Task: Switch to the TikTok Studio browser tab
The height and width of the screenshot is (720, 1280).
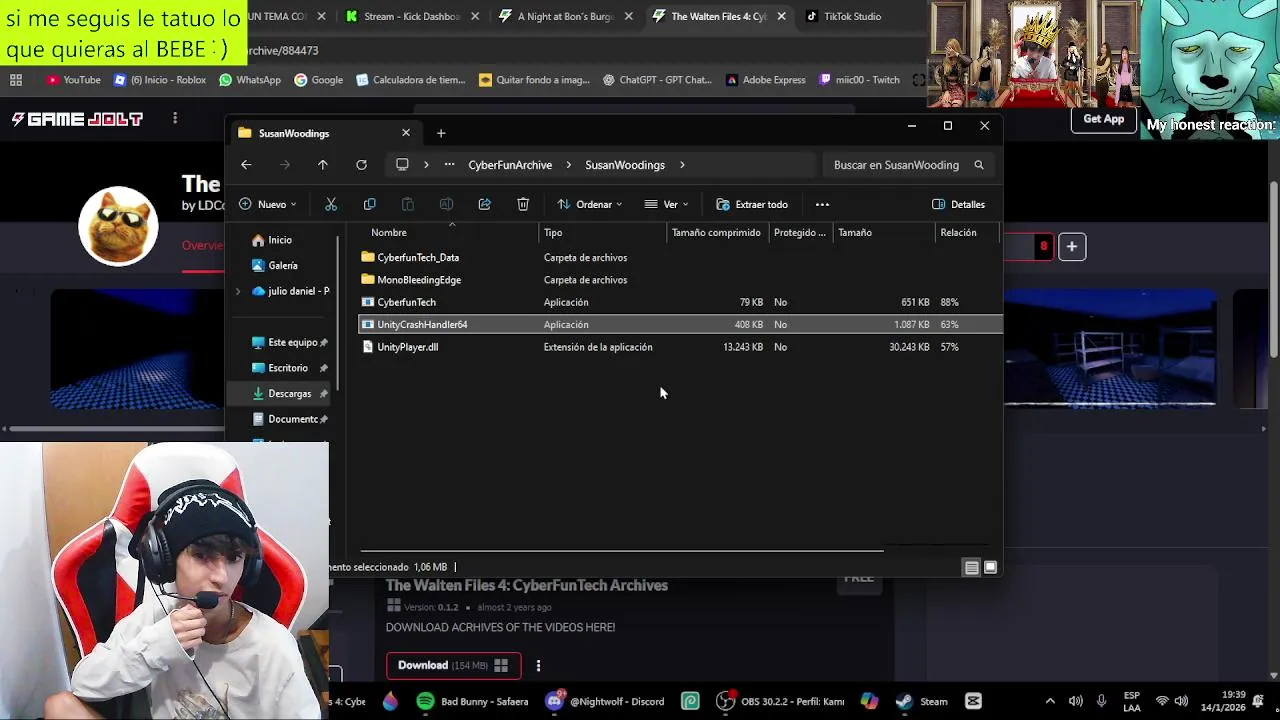Action: (x=853, y=16)
